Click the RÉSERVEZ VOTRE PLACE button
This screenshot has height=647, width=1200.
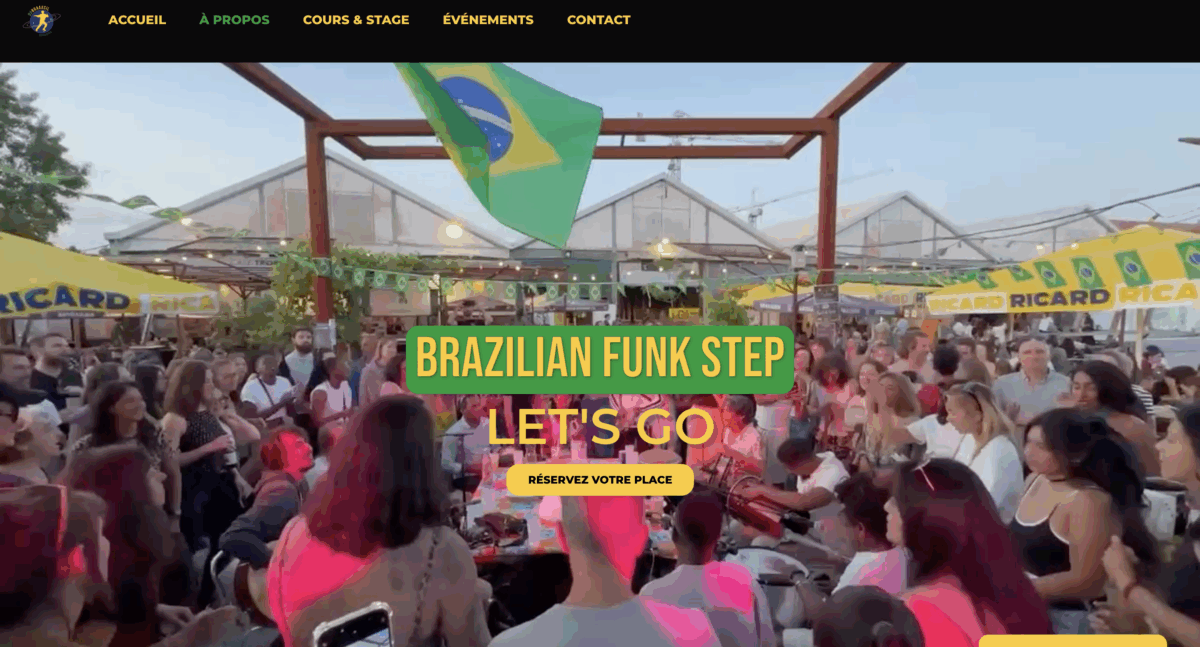[x=600, y=480]
